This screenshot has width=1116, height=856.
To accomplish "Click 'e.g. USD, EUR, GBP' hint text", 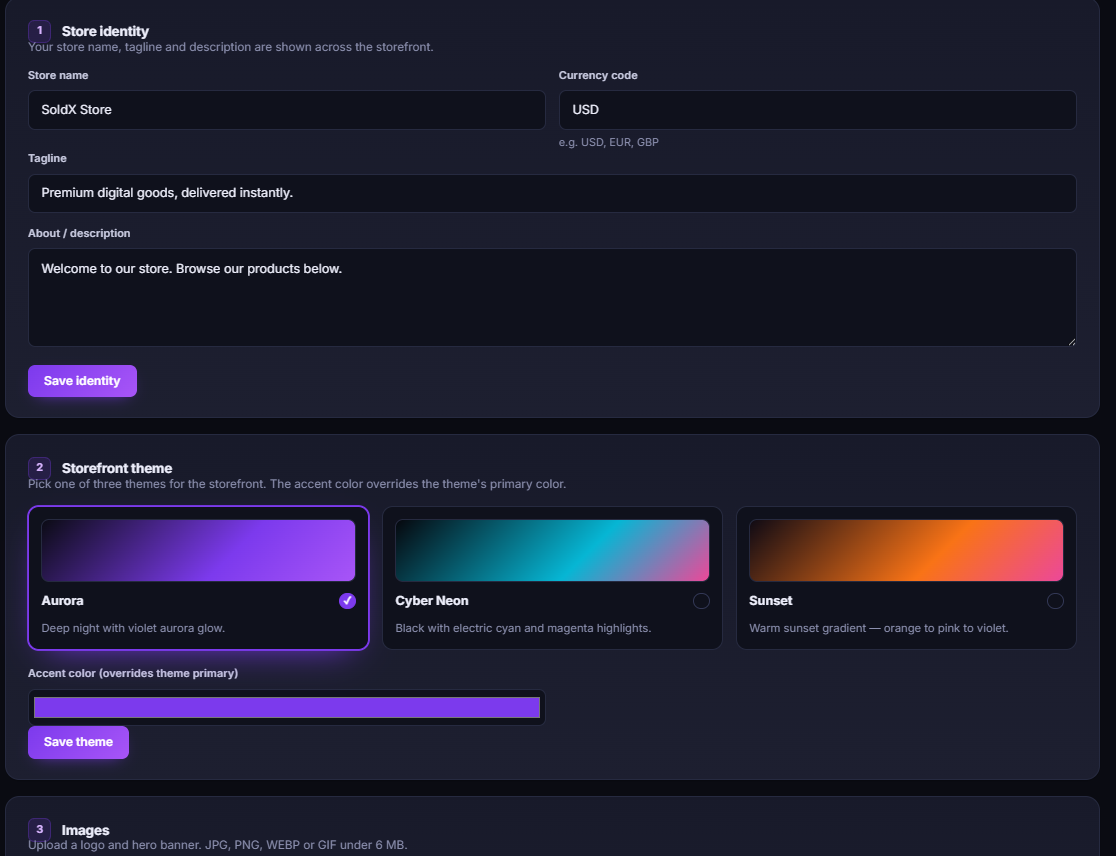I will [x=609, y=142].
